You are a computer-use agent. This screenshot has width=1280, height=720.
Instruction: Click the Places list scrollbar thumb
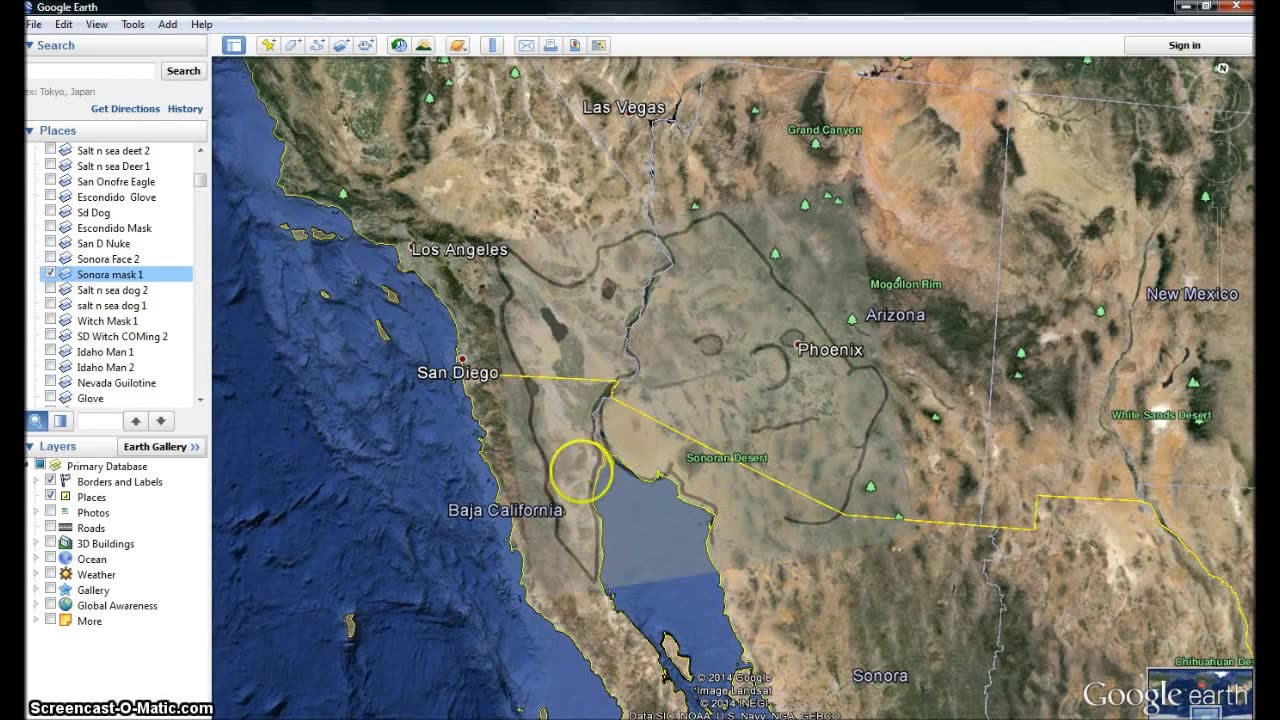(200, 180)
